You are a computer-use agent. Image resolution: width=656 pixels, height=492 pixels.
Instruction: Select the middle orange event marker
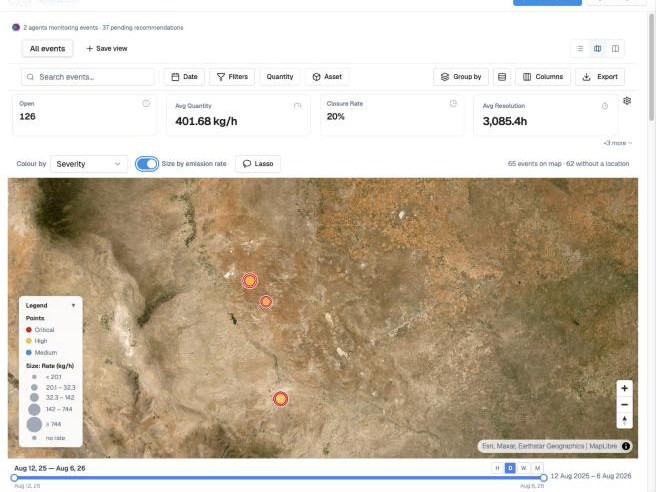coord(266,302)
